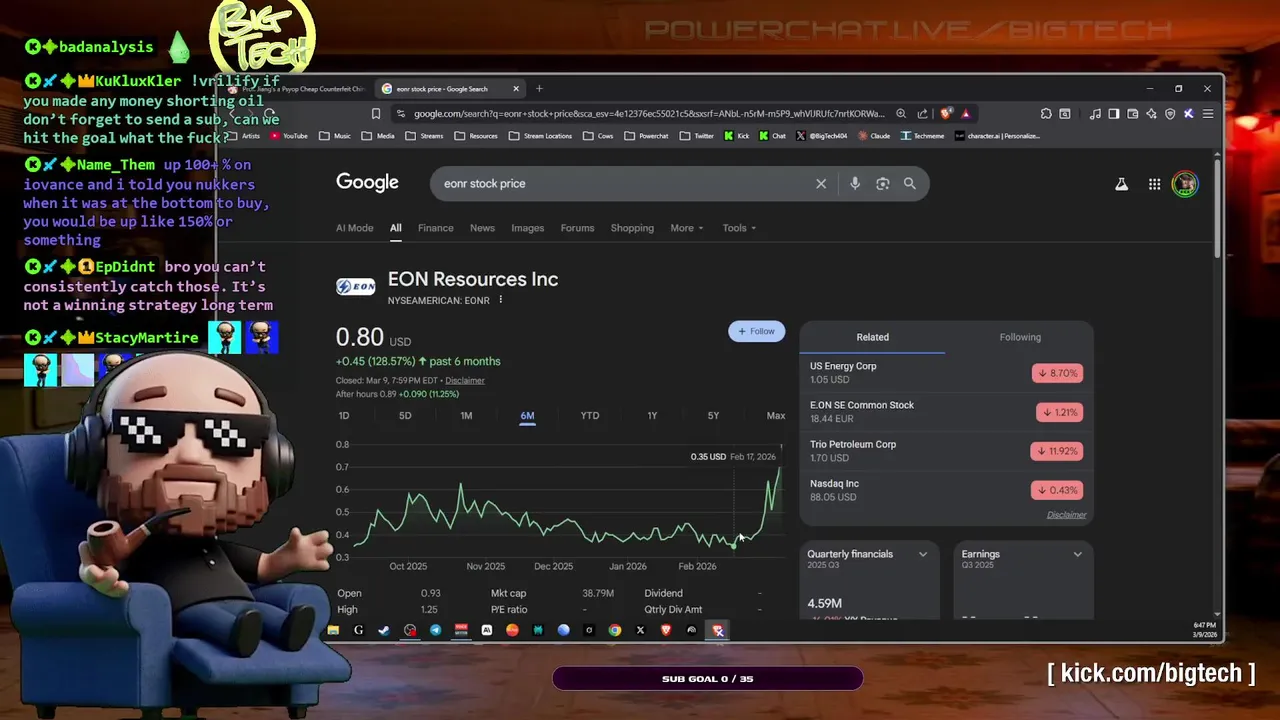Open E.ON SE Common Stock entry
Screen dimensions: 1280x720
click(946, 412)
